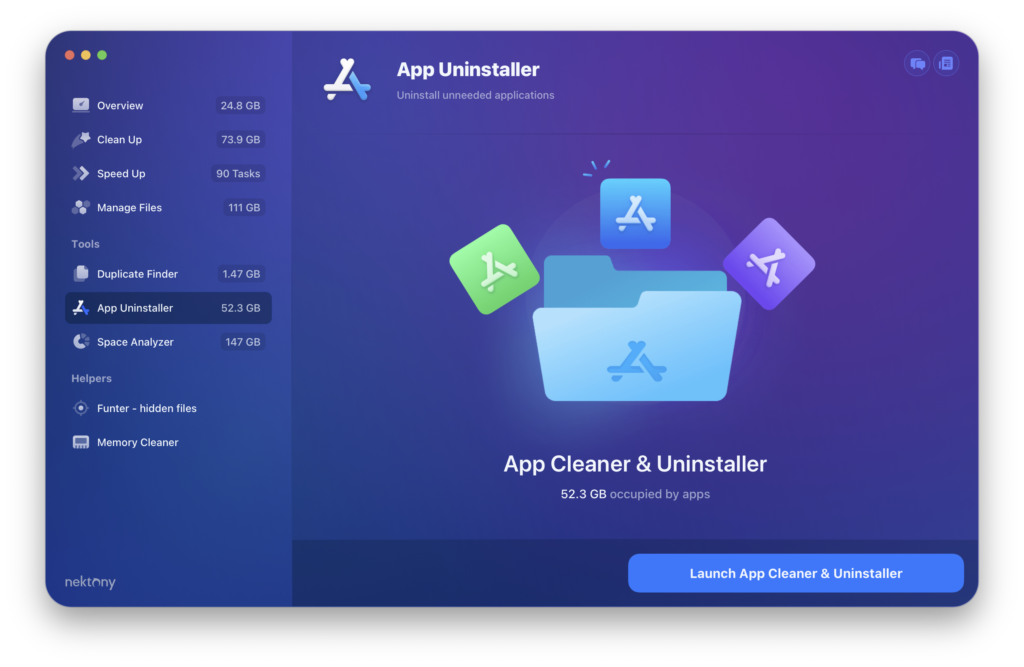Switch to Space Analyzer in sidebar
This screenshot has height=667, width=1024.
tap(135, 342)
